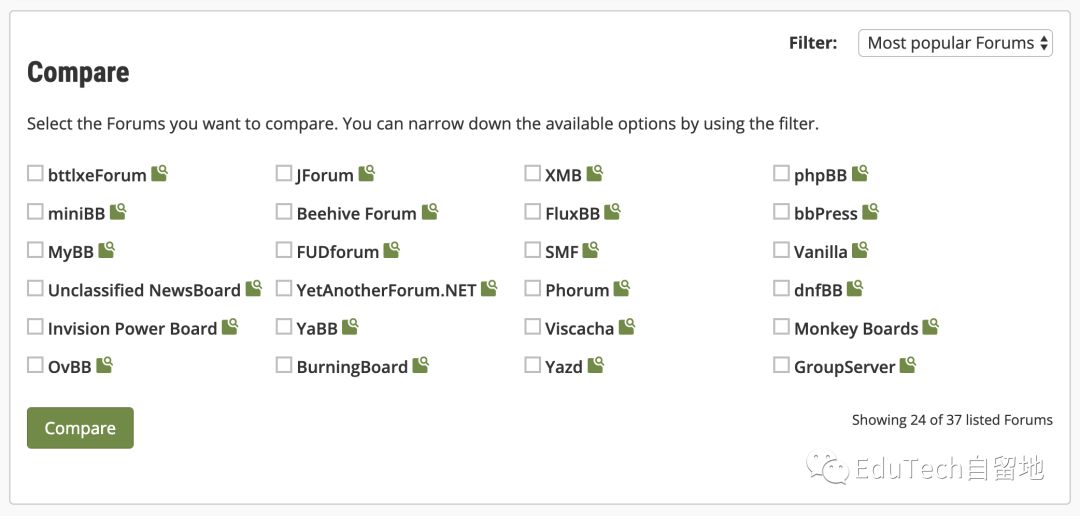
Task: Click details icon next to Beehive Forum
Action: [430, 211]
